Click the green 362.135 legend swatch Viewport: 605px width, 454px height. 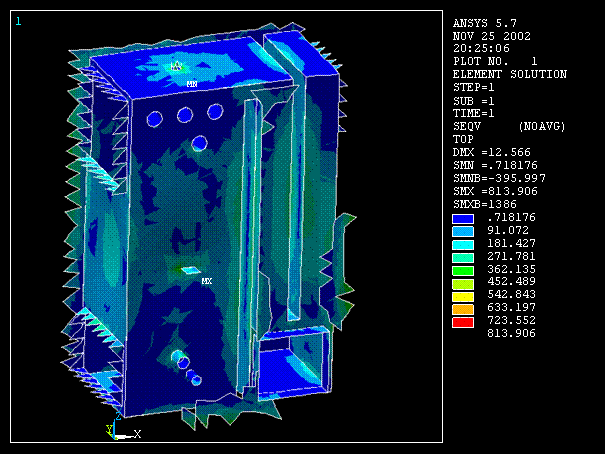pyautogui.click(x=463, y=271)
